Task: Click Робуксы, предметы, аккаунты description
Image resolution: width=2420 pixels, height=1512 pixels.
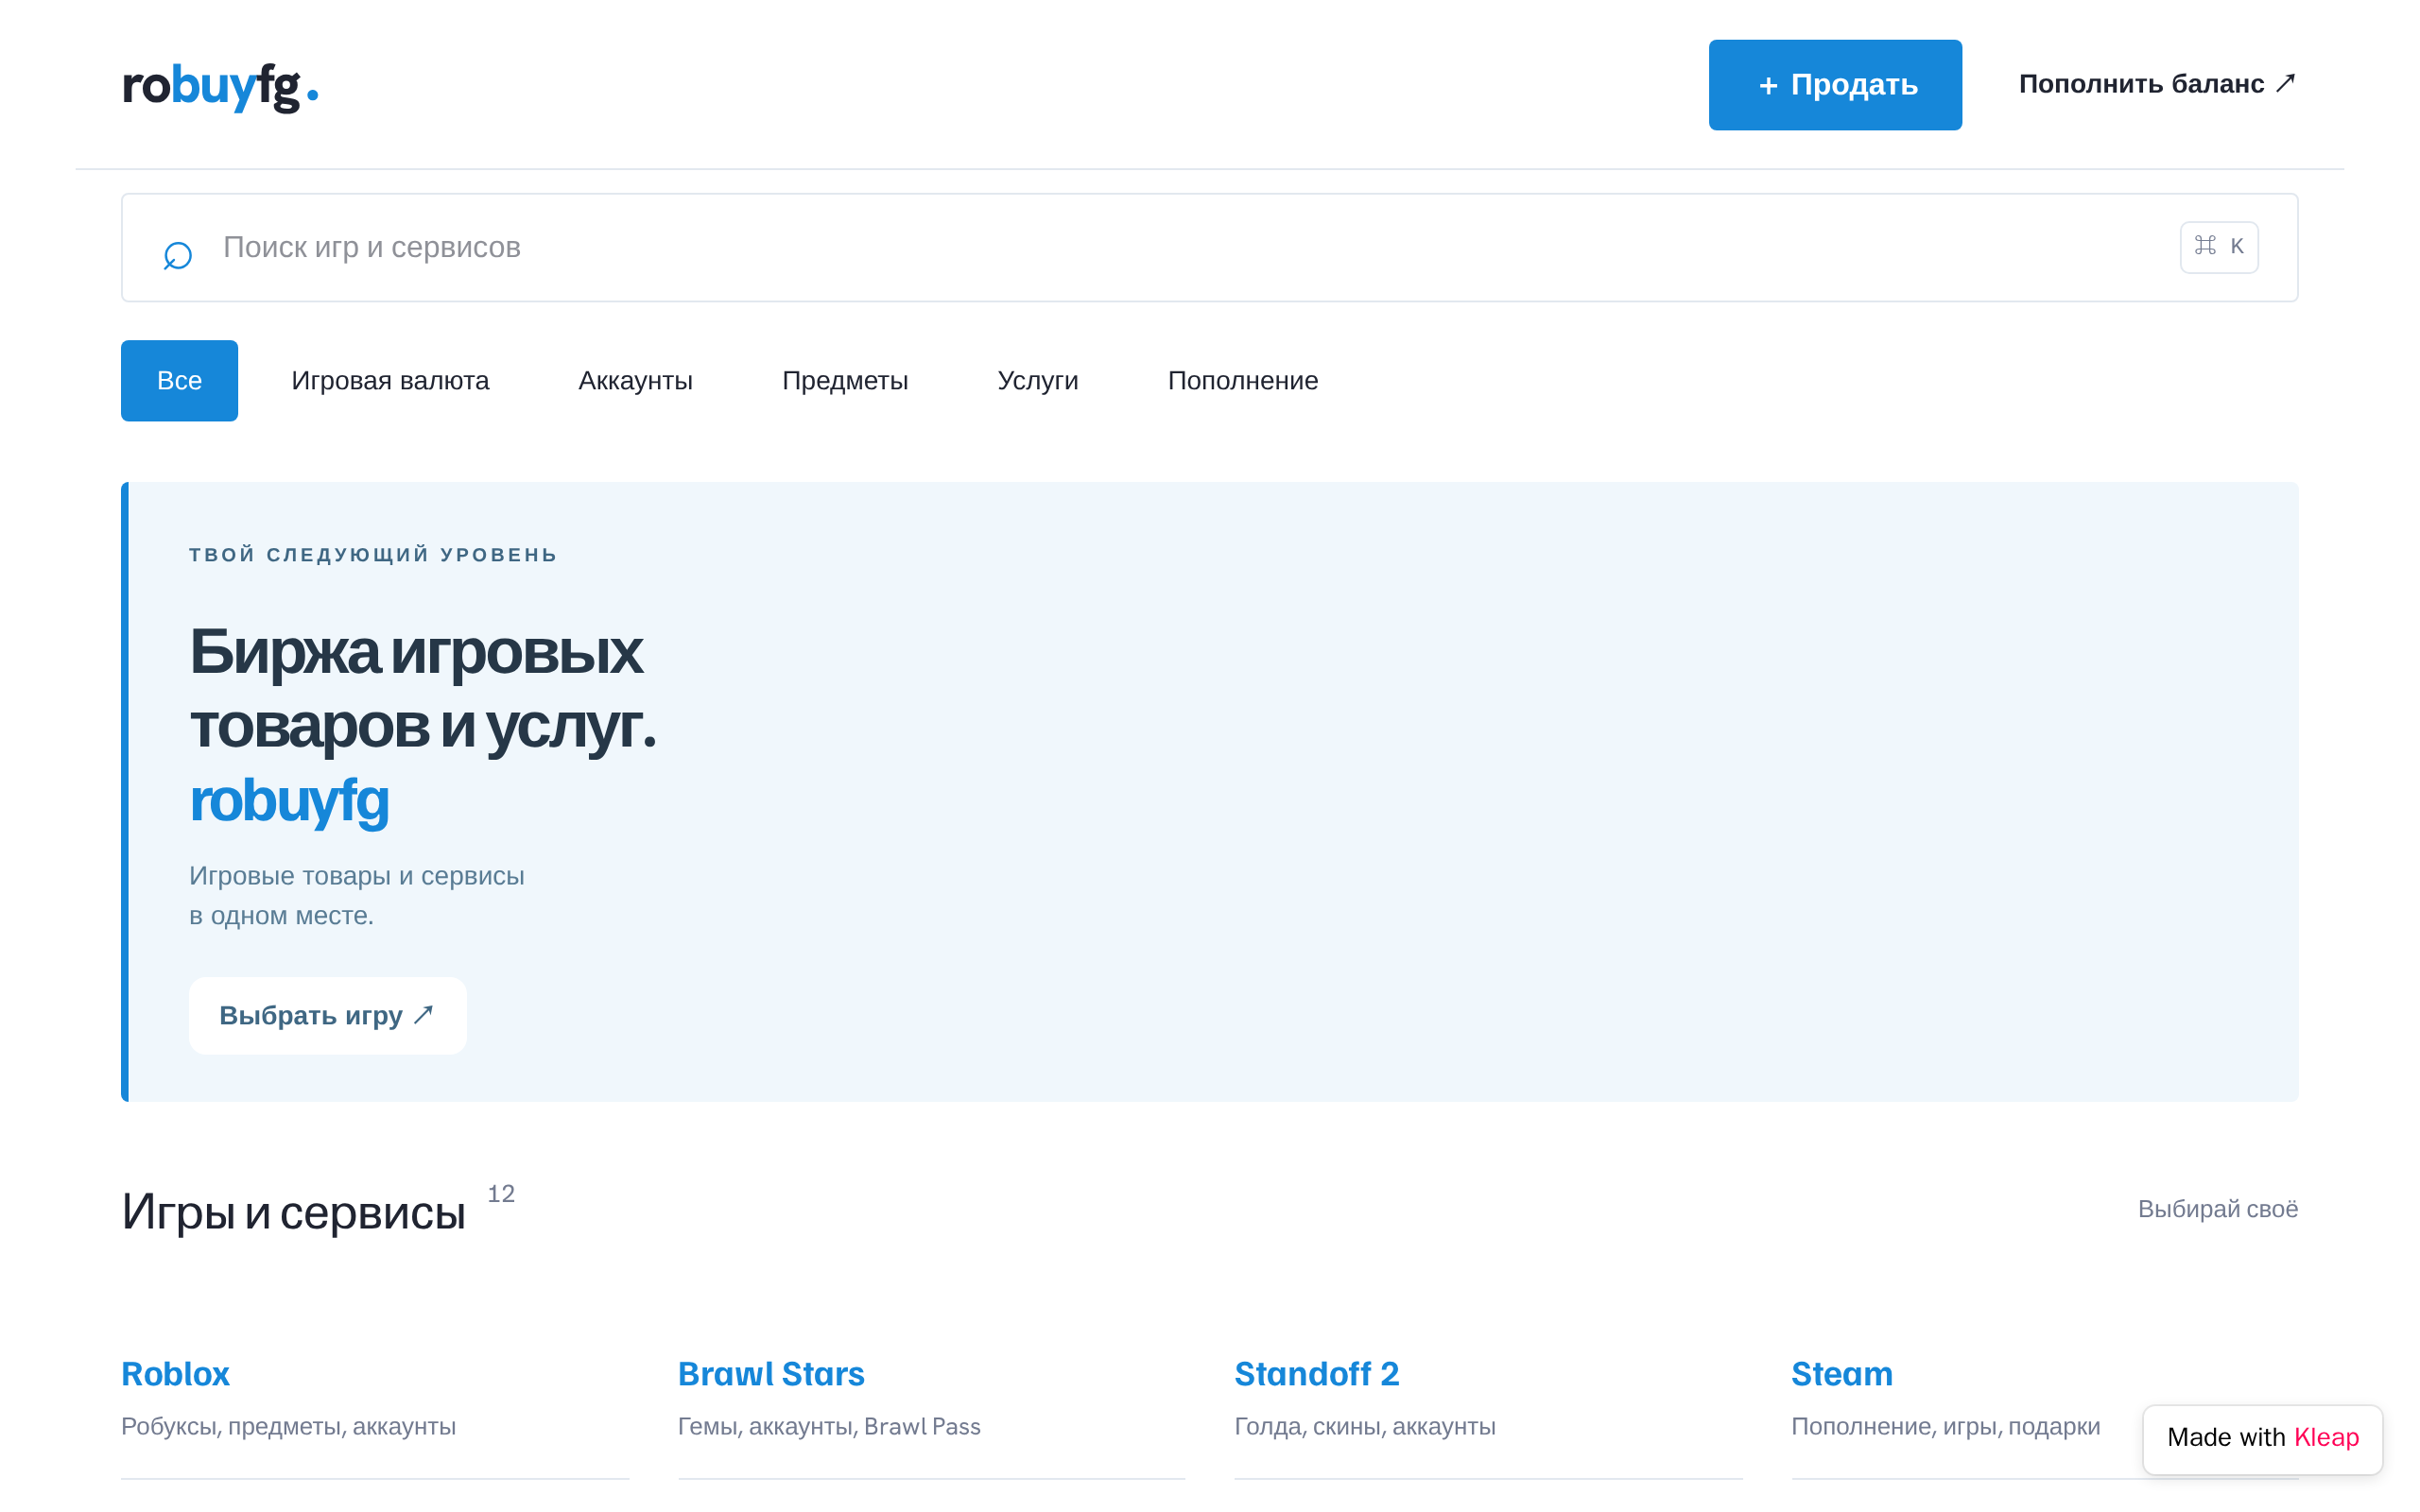Action: 288,1426
